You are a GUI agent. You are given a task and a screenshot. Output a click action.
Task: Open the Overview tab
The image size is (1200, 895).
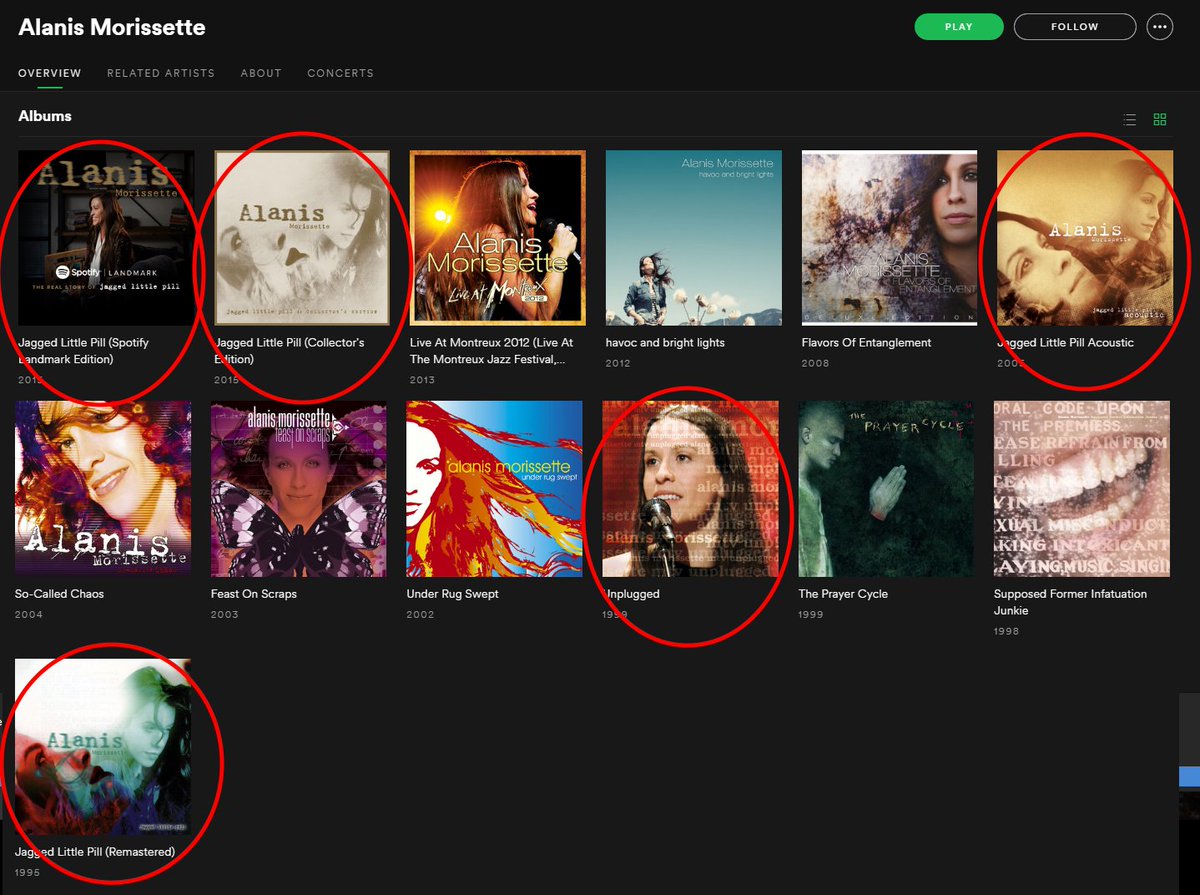click(50, 73)
